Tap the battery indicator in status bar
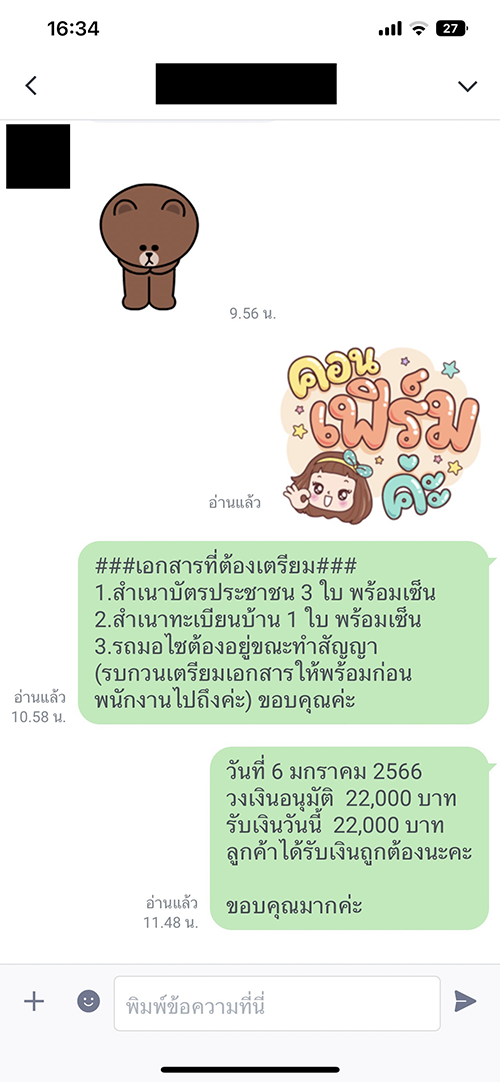 pyautogui.click(x=452, y=28)
